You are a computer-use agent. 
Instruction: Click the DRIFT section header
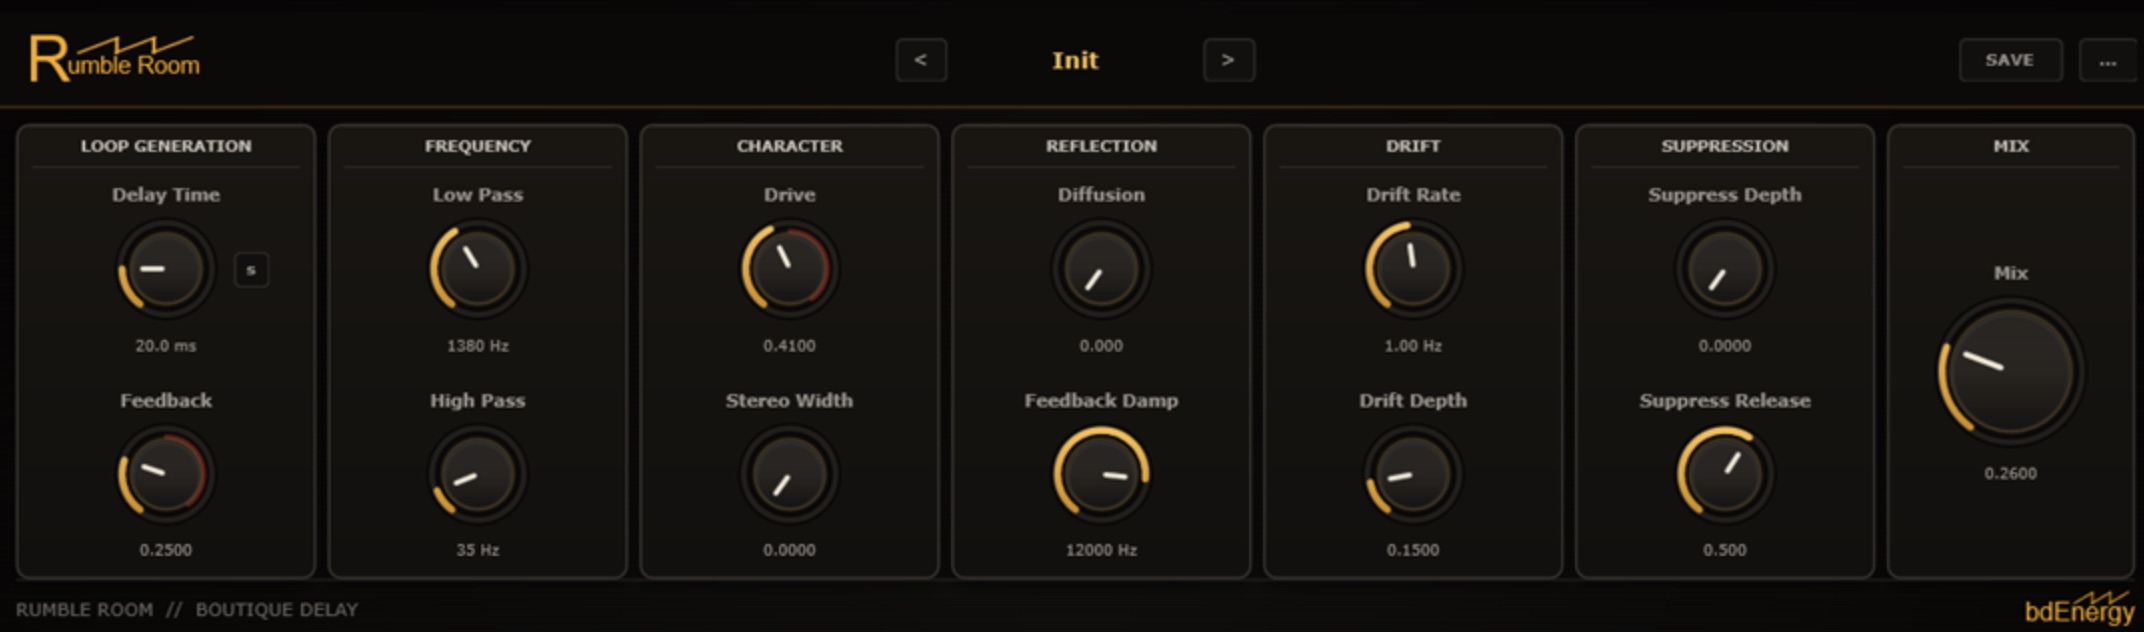[1413, 146]
